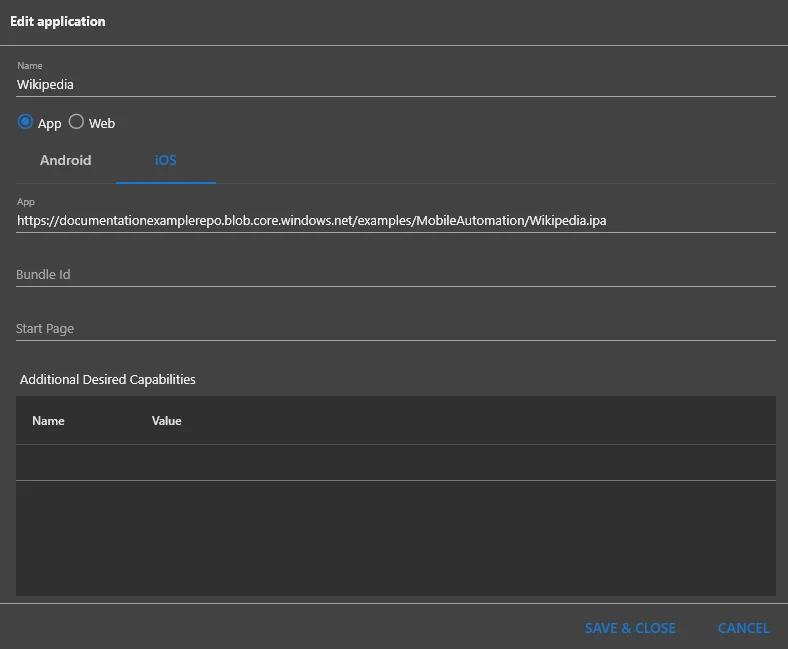Select the App radio button

click(x=26, y=122)
